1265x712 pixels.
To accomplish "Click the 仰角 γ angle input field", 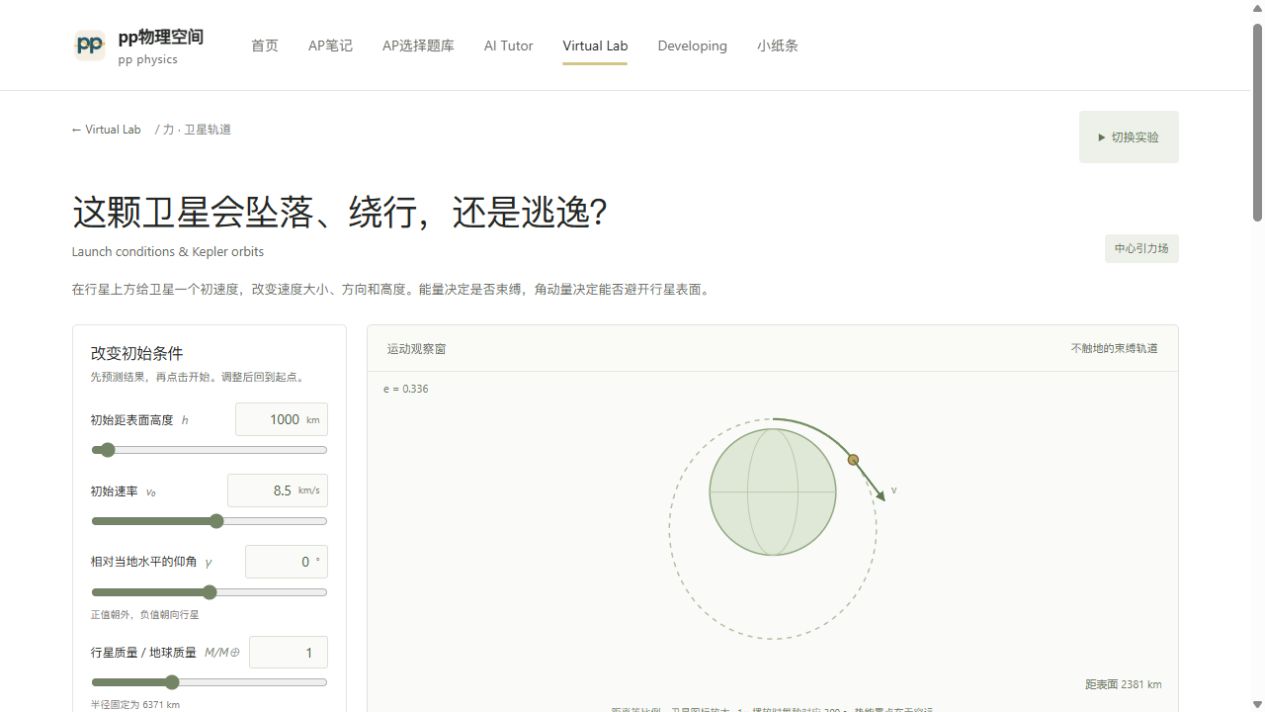I will (286, 562).
